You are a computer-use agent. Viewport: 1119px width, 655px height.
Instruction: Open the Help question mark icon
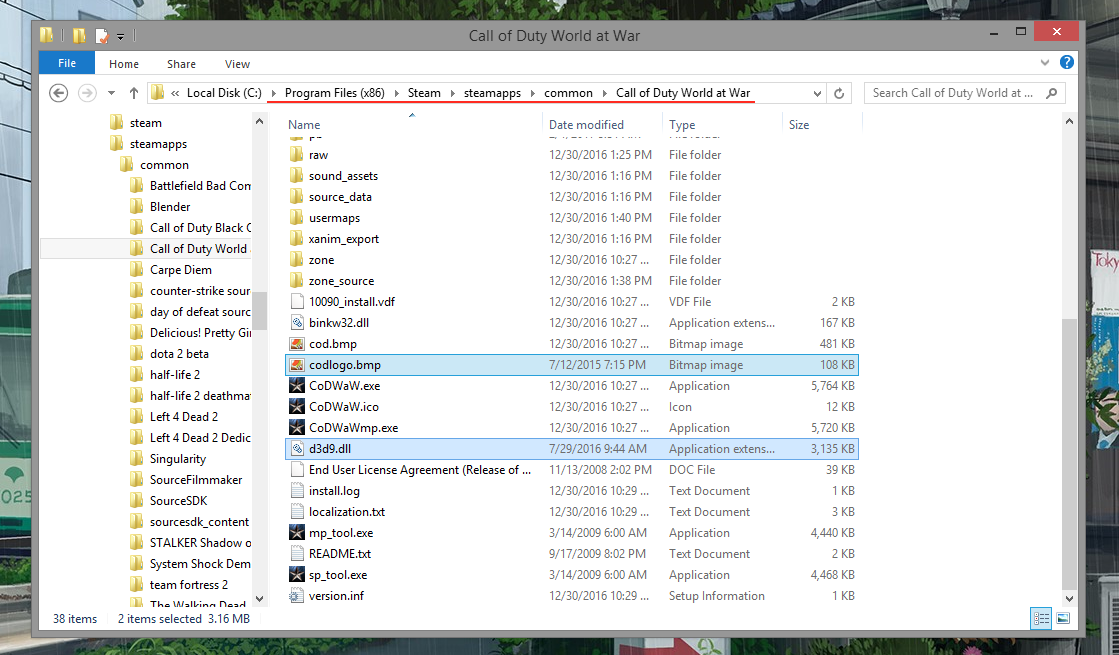pyautogui.click(x=1067, y=62)
